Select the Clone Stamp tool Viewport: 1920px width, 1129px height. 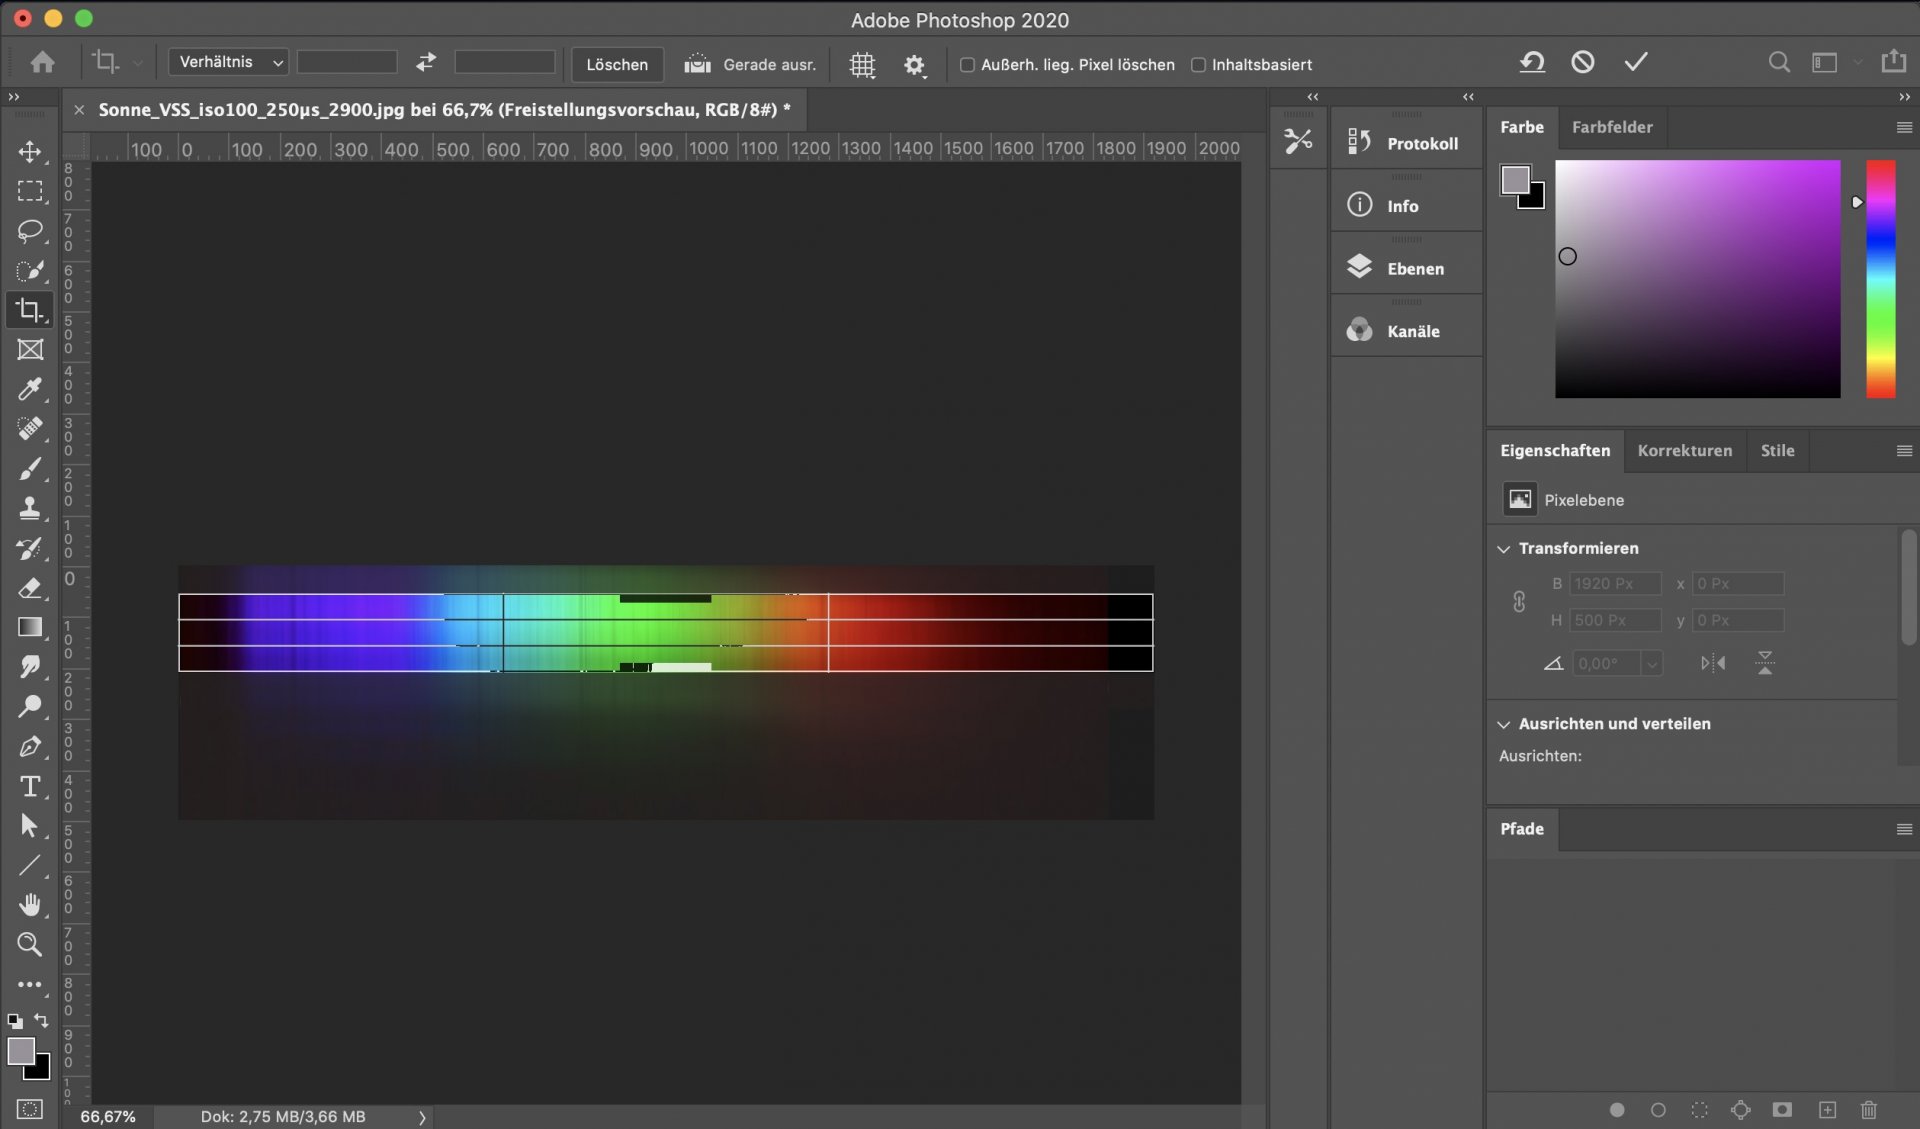[x=30, y=508]
